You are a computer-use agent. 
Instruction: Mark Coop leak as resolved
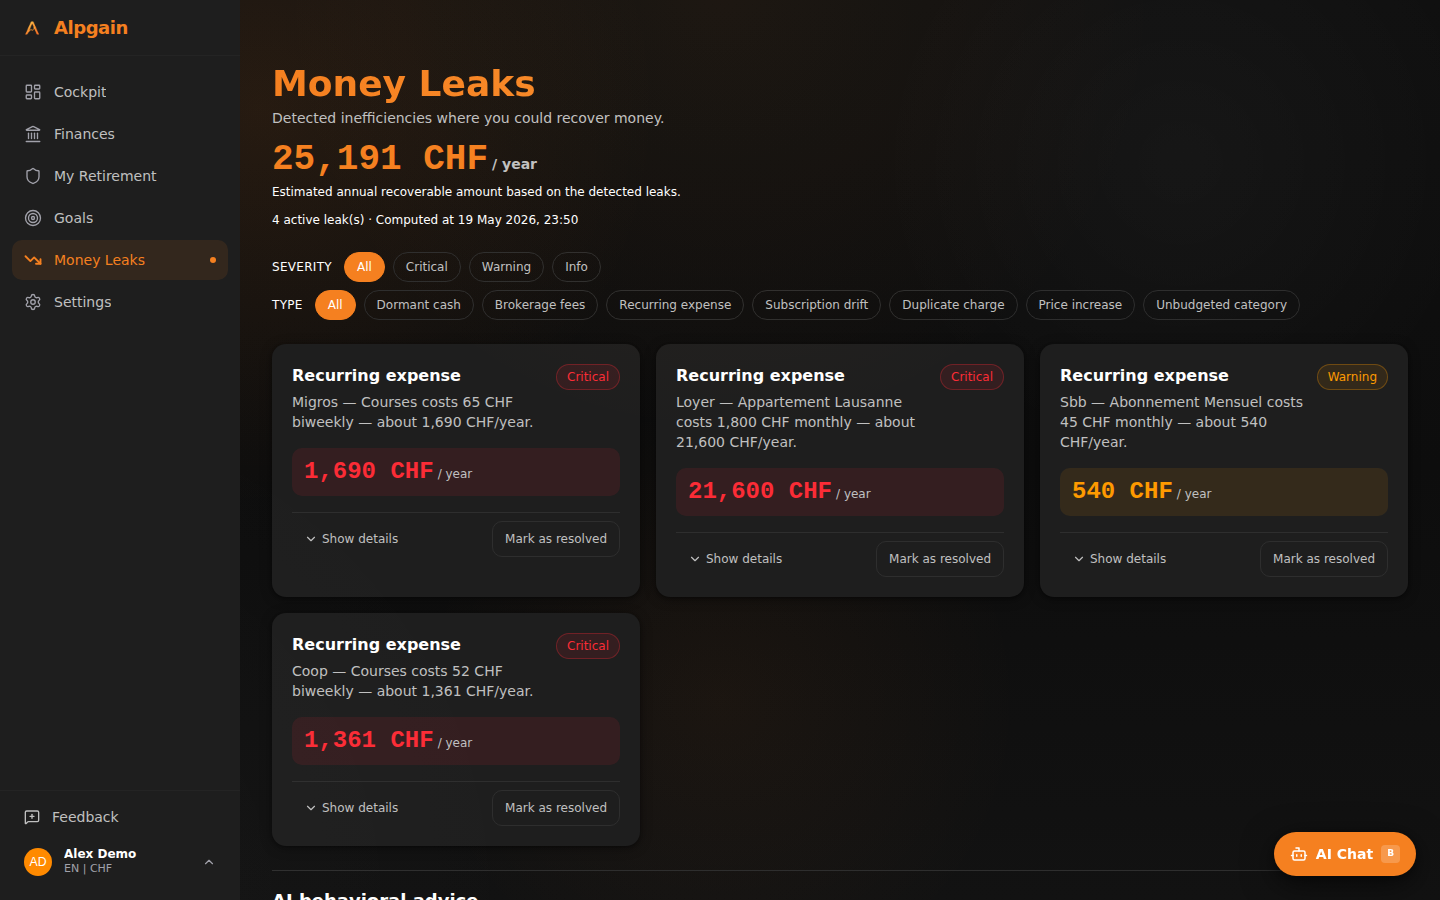(556, 808)
